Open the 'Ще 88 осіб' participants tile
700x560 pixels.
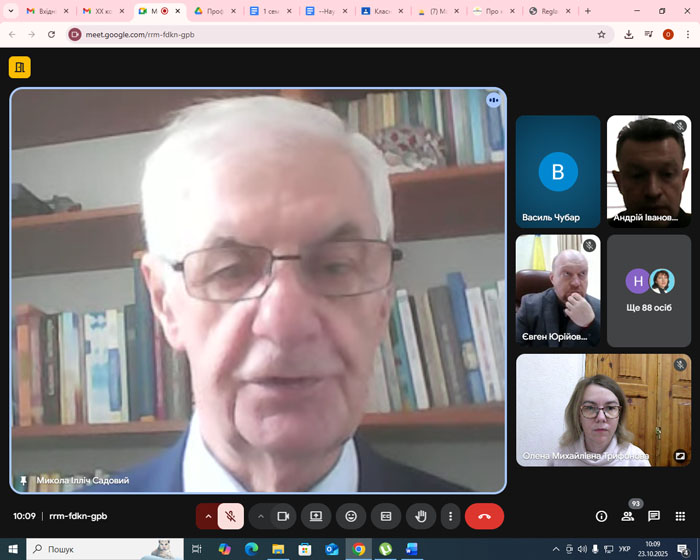(648, 291)
